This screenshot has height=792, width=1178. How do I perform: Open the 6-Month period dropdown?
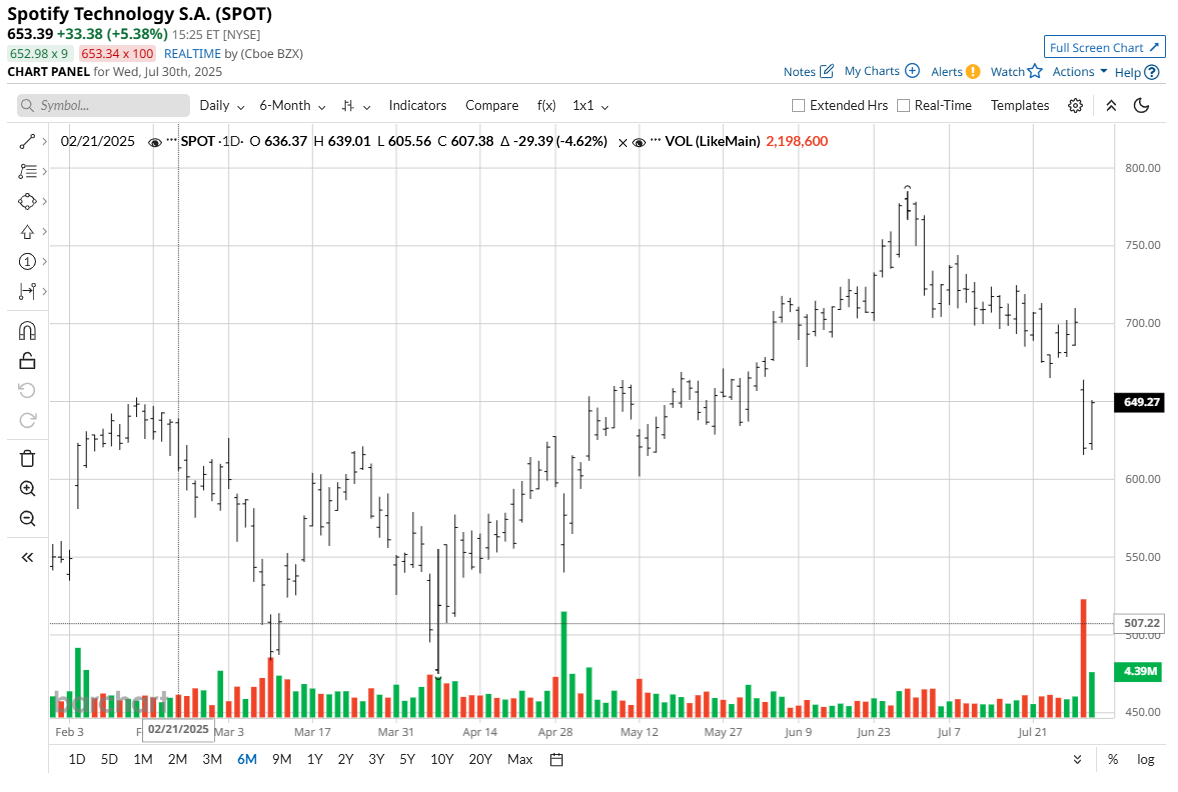pyautogui.click(x=292, y=106)
